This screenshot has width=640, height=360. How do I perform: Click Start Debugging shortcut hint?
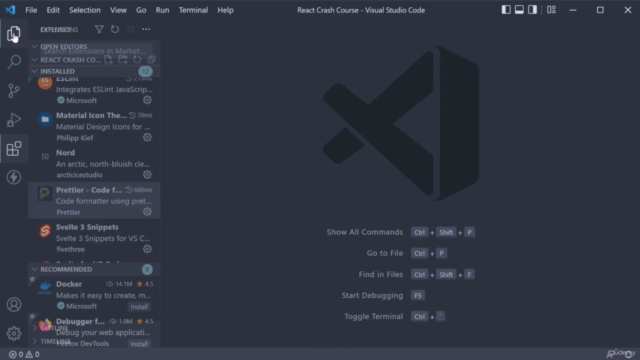(372, 295)
